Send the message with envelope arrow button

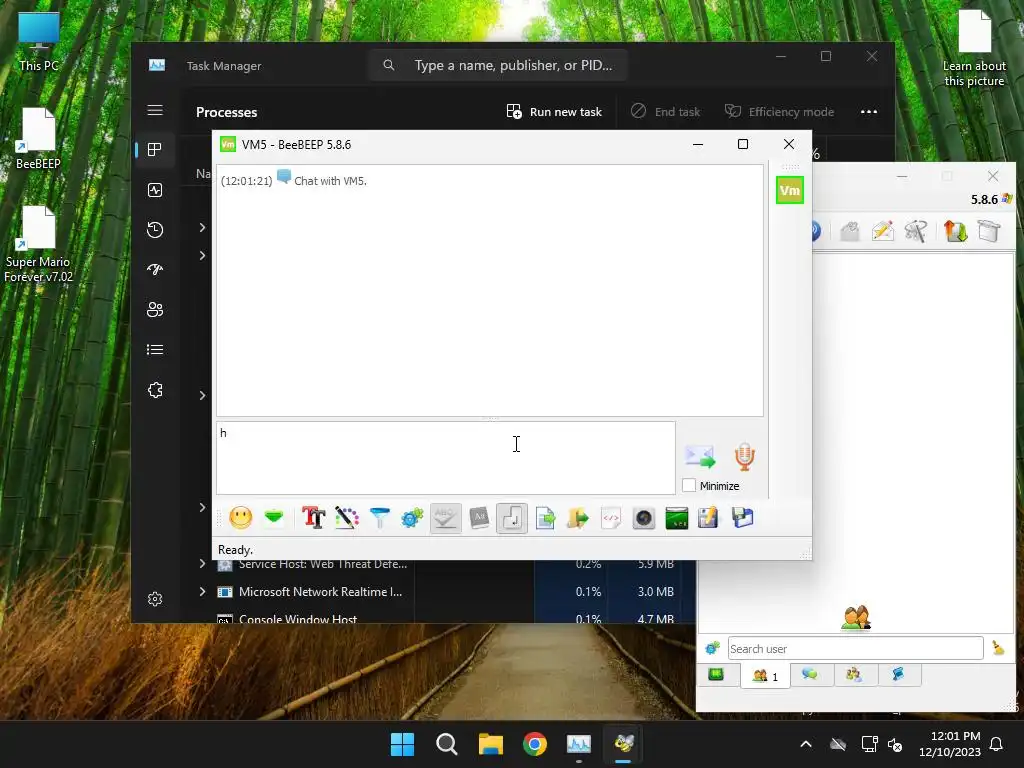click(699, 456)
